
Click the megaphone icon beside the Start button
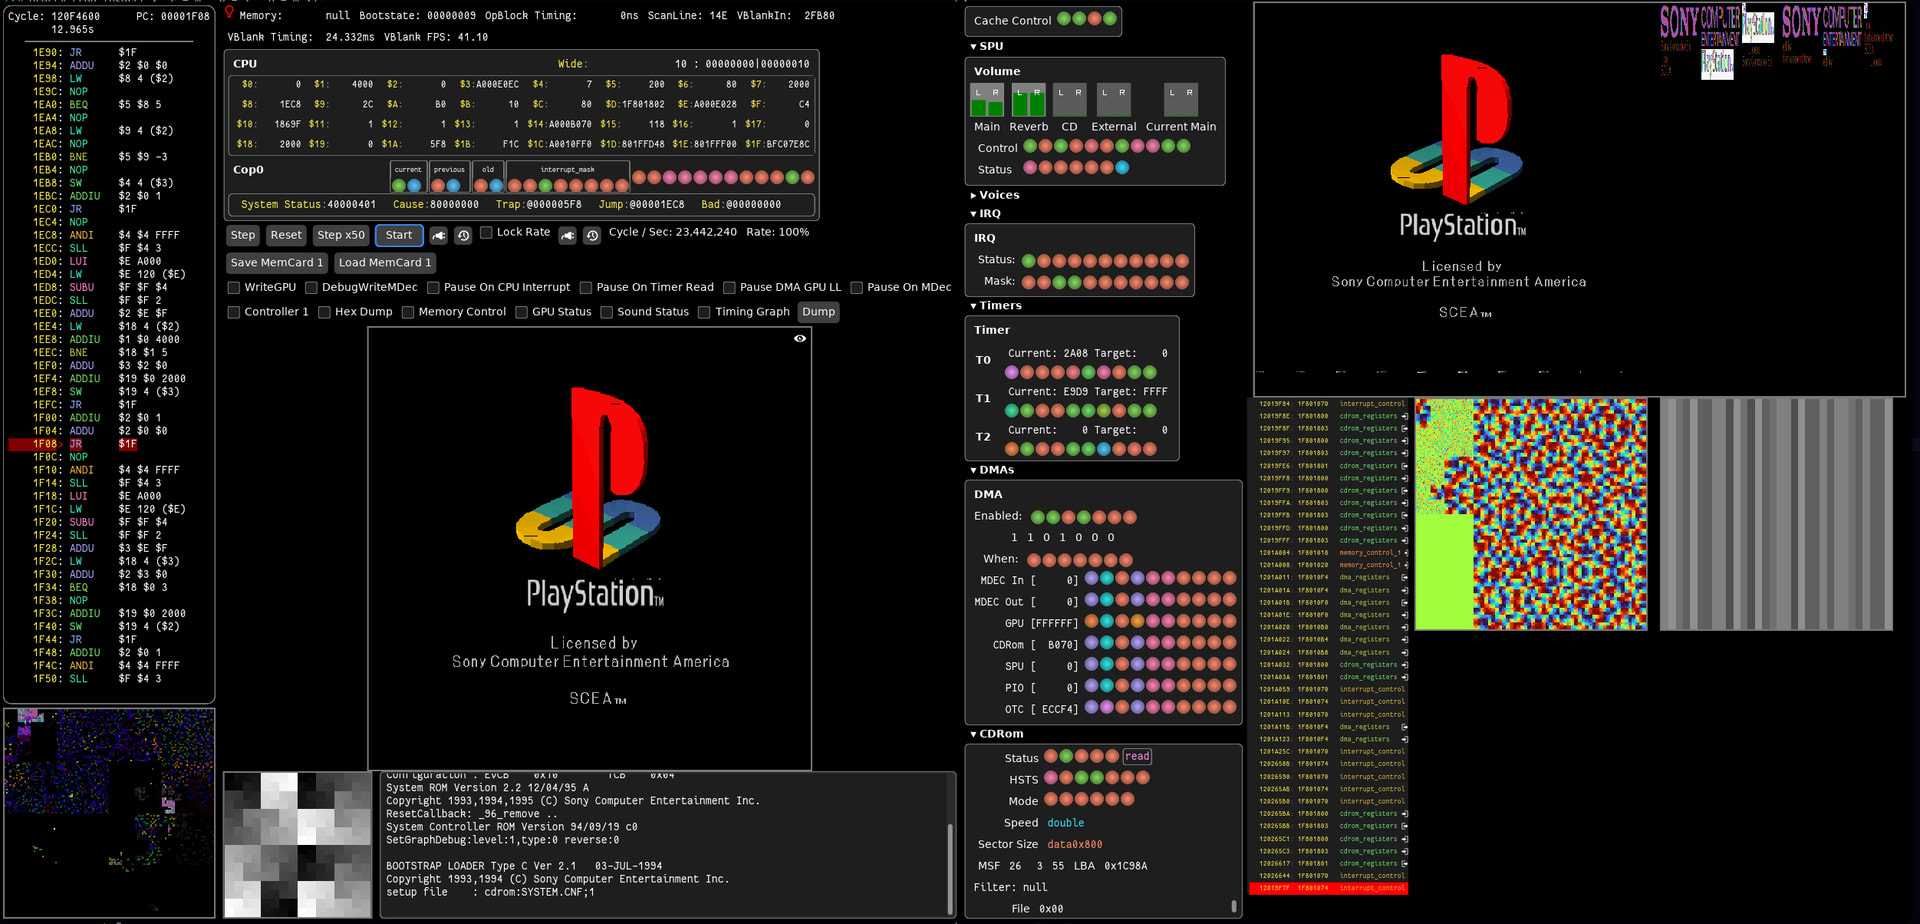point(438,236)
